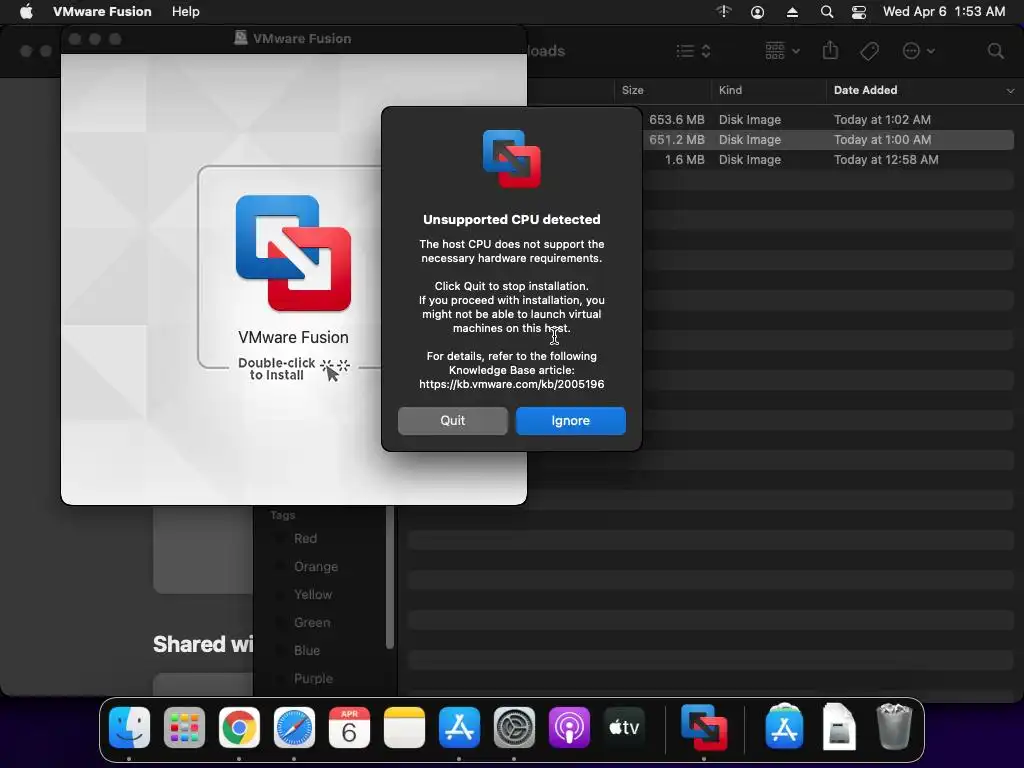Click the 'Shared wi' heading in the background window
This screenshot has height=768, width=1024.
(202, 644)
